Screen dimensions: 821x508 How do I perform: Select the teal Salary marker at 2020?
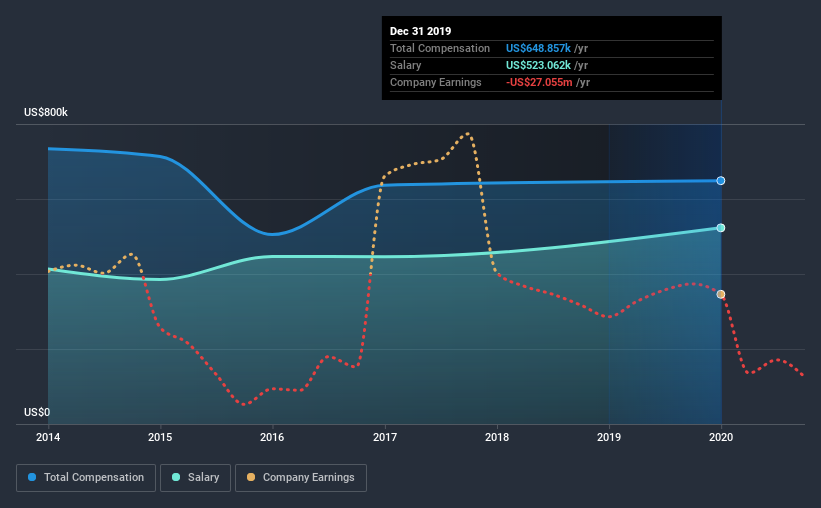[721, 228]
